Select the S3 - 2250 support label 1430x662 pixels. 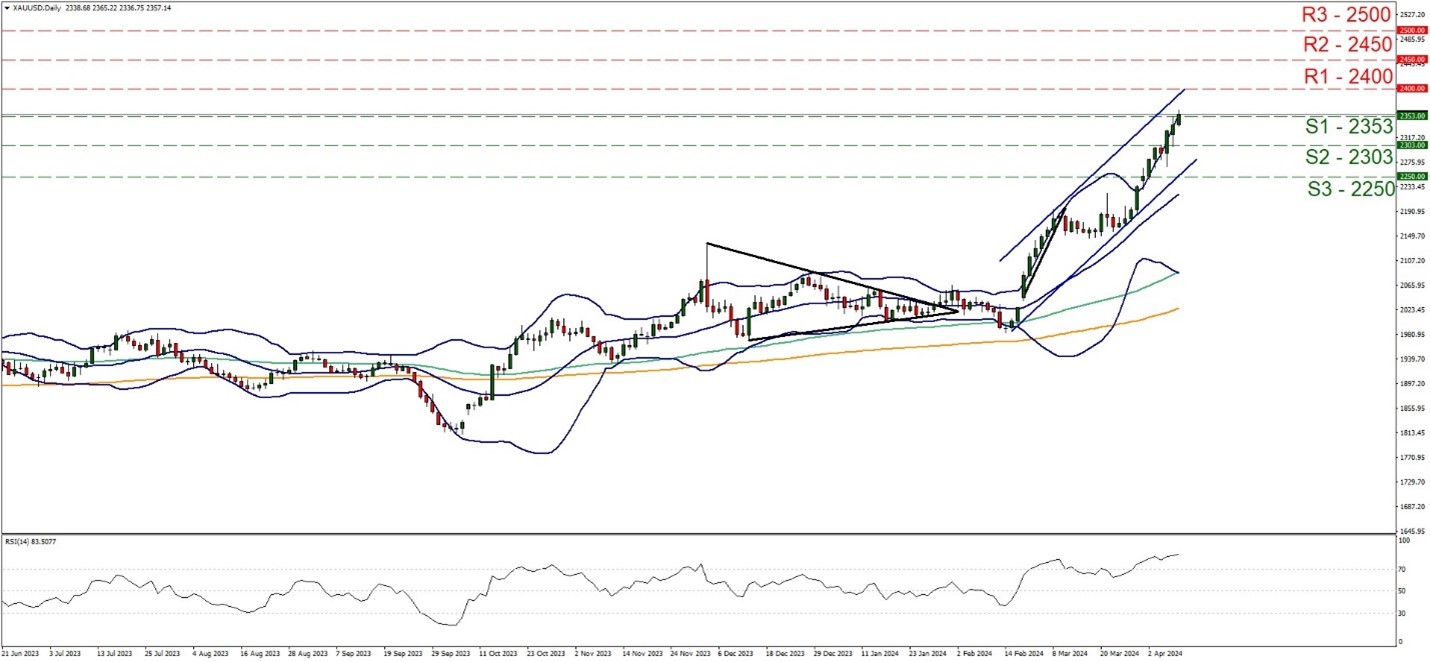(1350, 189)
